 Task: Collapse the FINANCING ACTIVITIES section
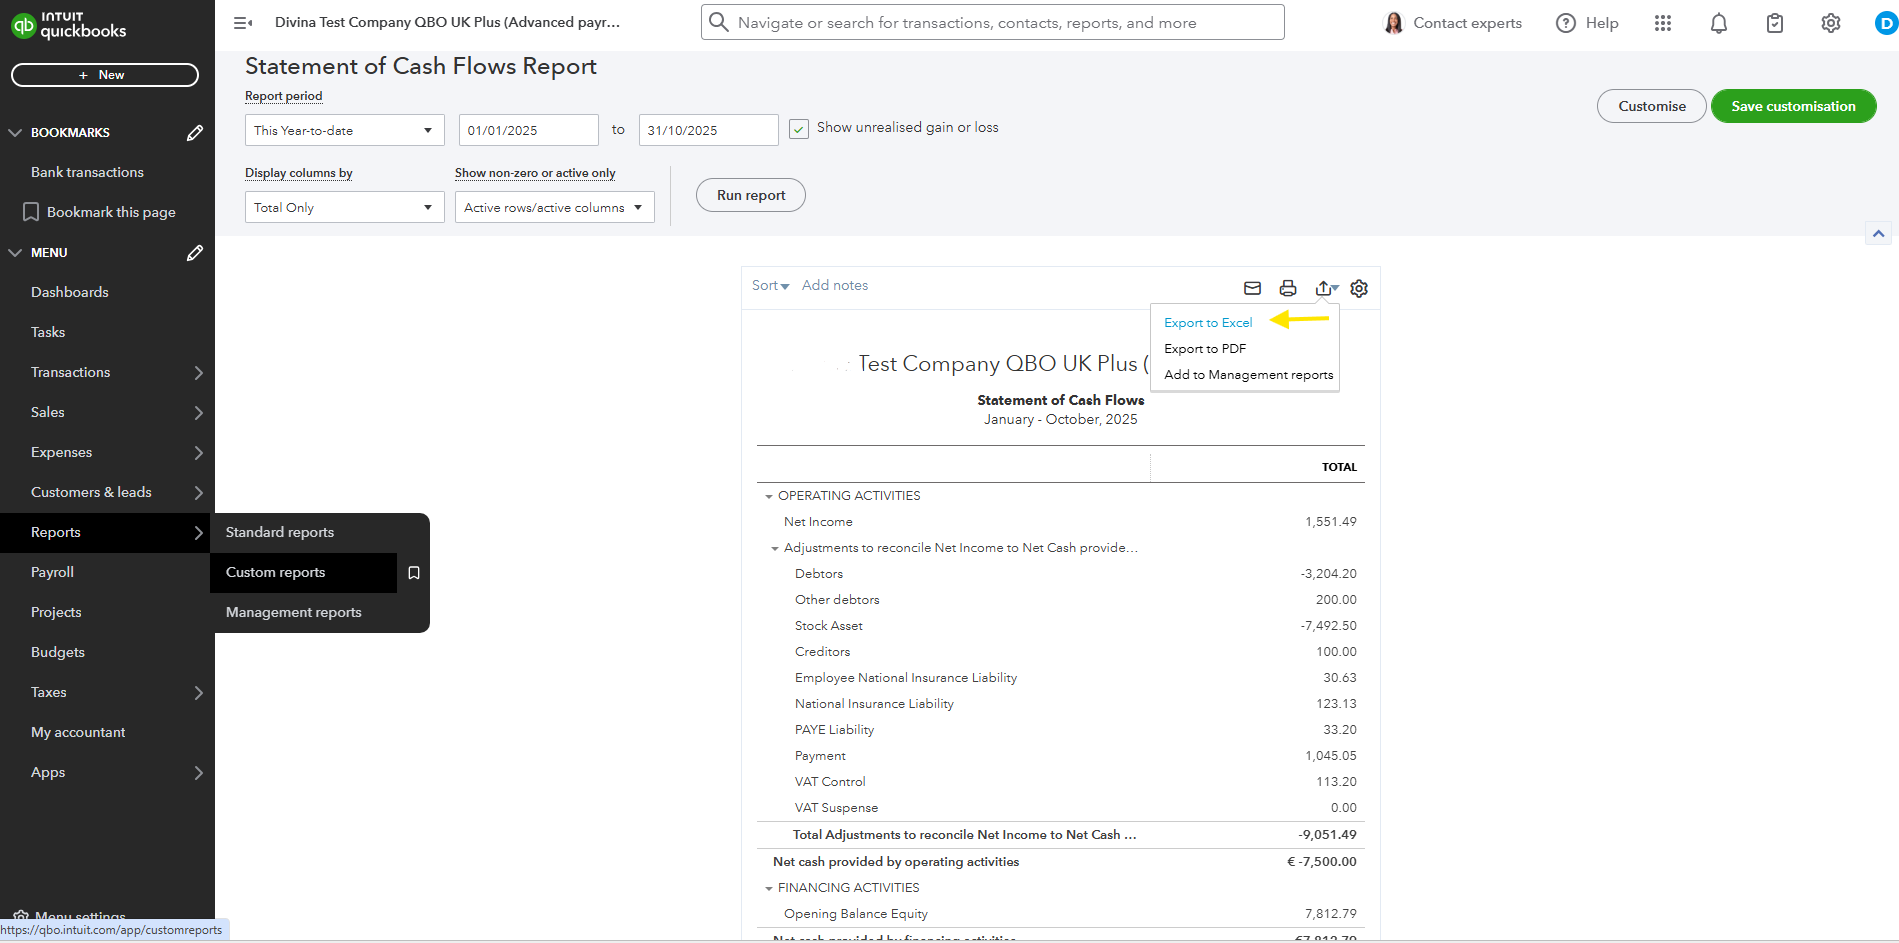click(769, 888)
